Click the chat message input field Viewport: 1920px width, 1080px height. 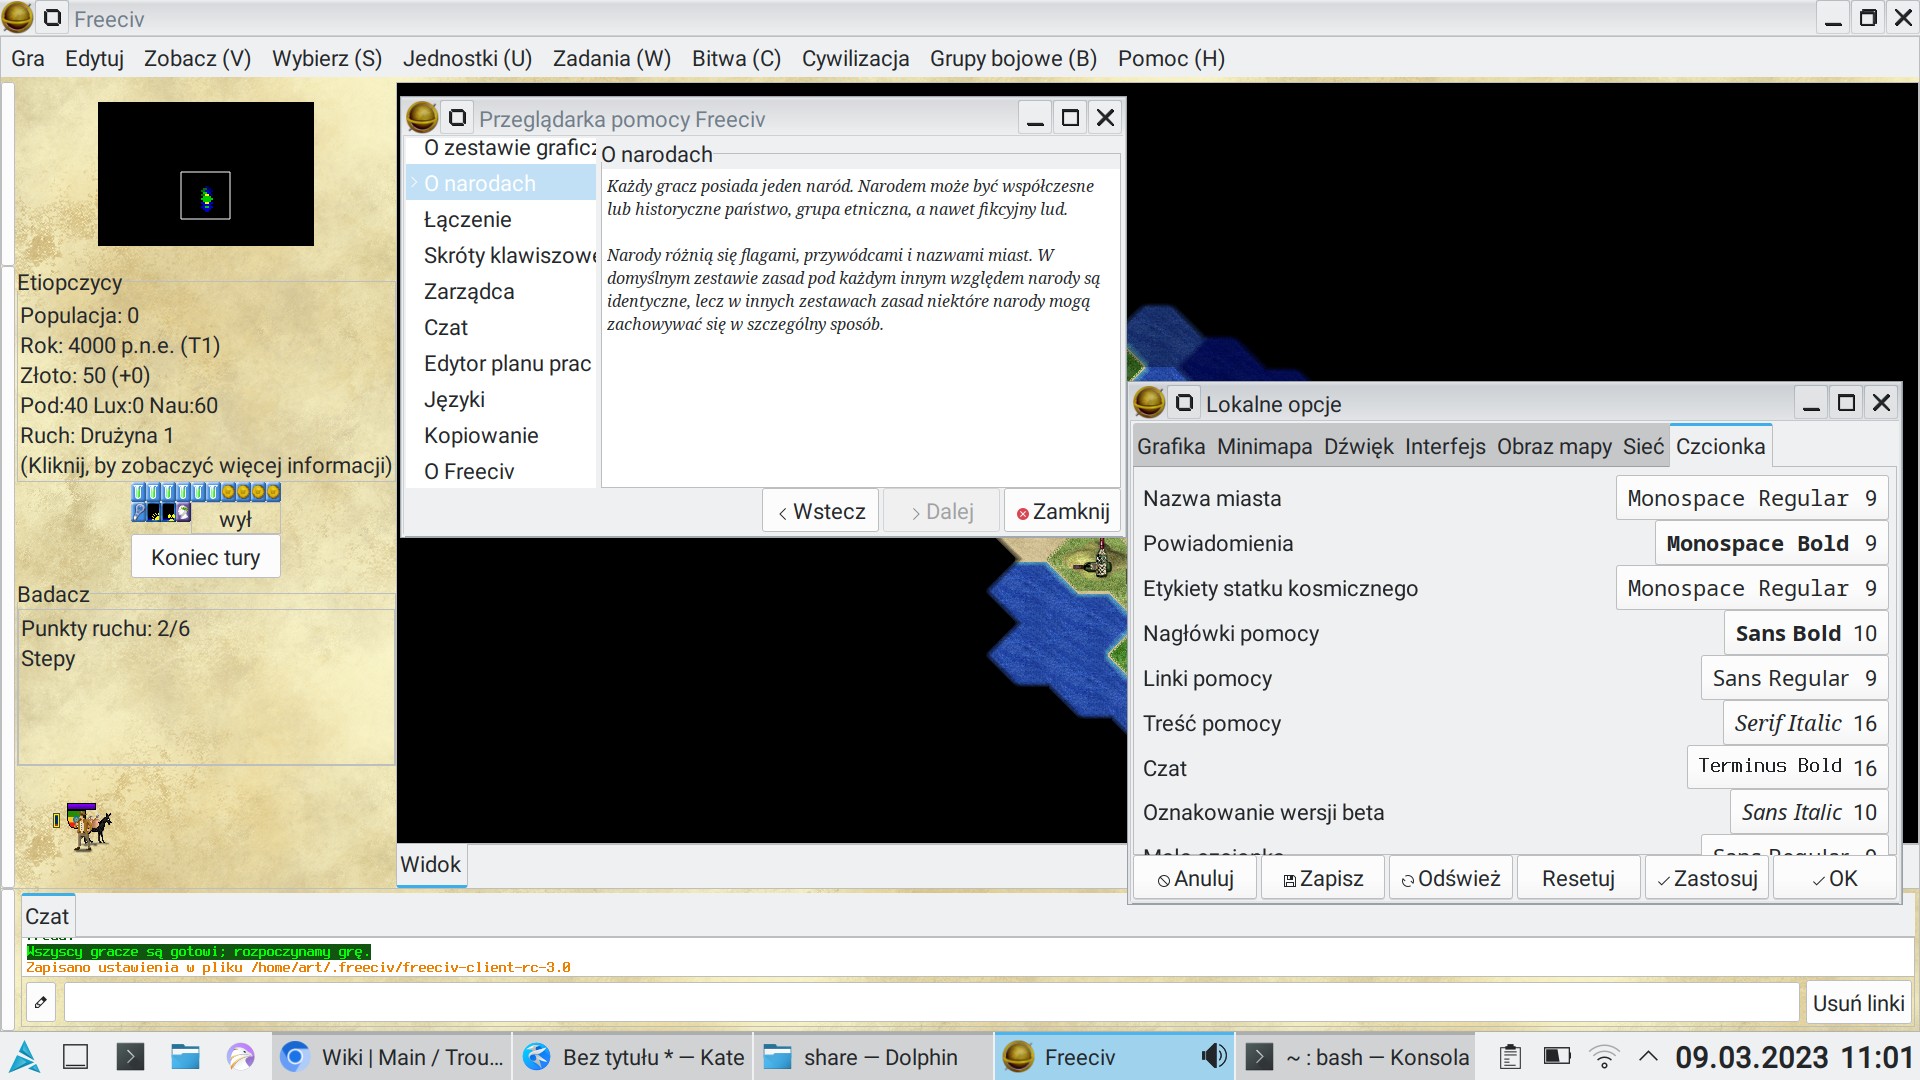932,1002
